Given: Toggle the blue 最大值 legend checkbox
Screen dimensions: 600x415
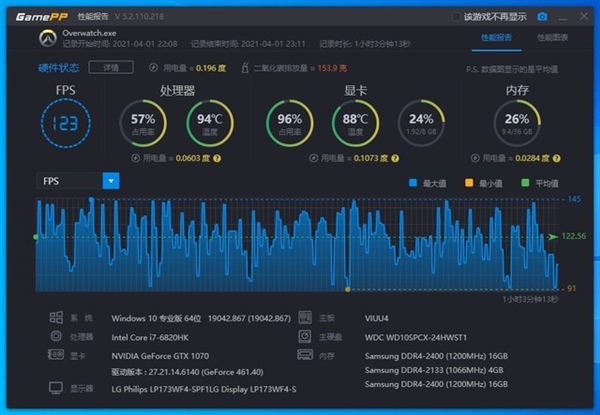Looking at the screenshot, I should pyautogui.click(x=411, y=182).
